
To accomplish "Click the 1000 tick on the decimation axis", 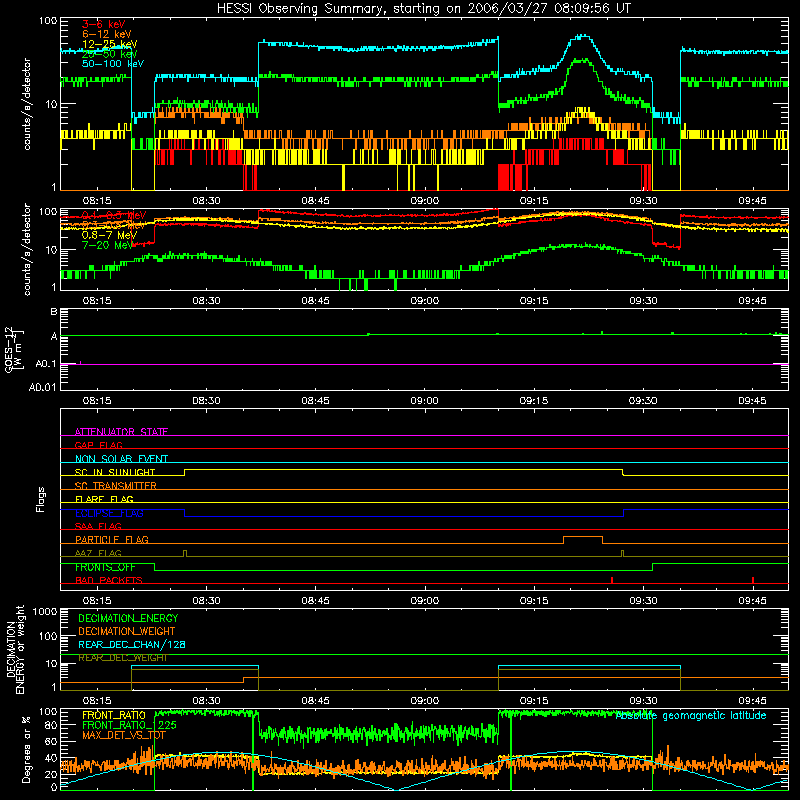I will [45, 611].
